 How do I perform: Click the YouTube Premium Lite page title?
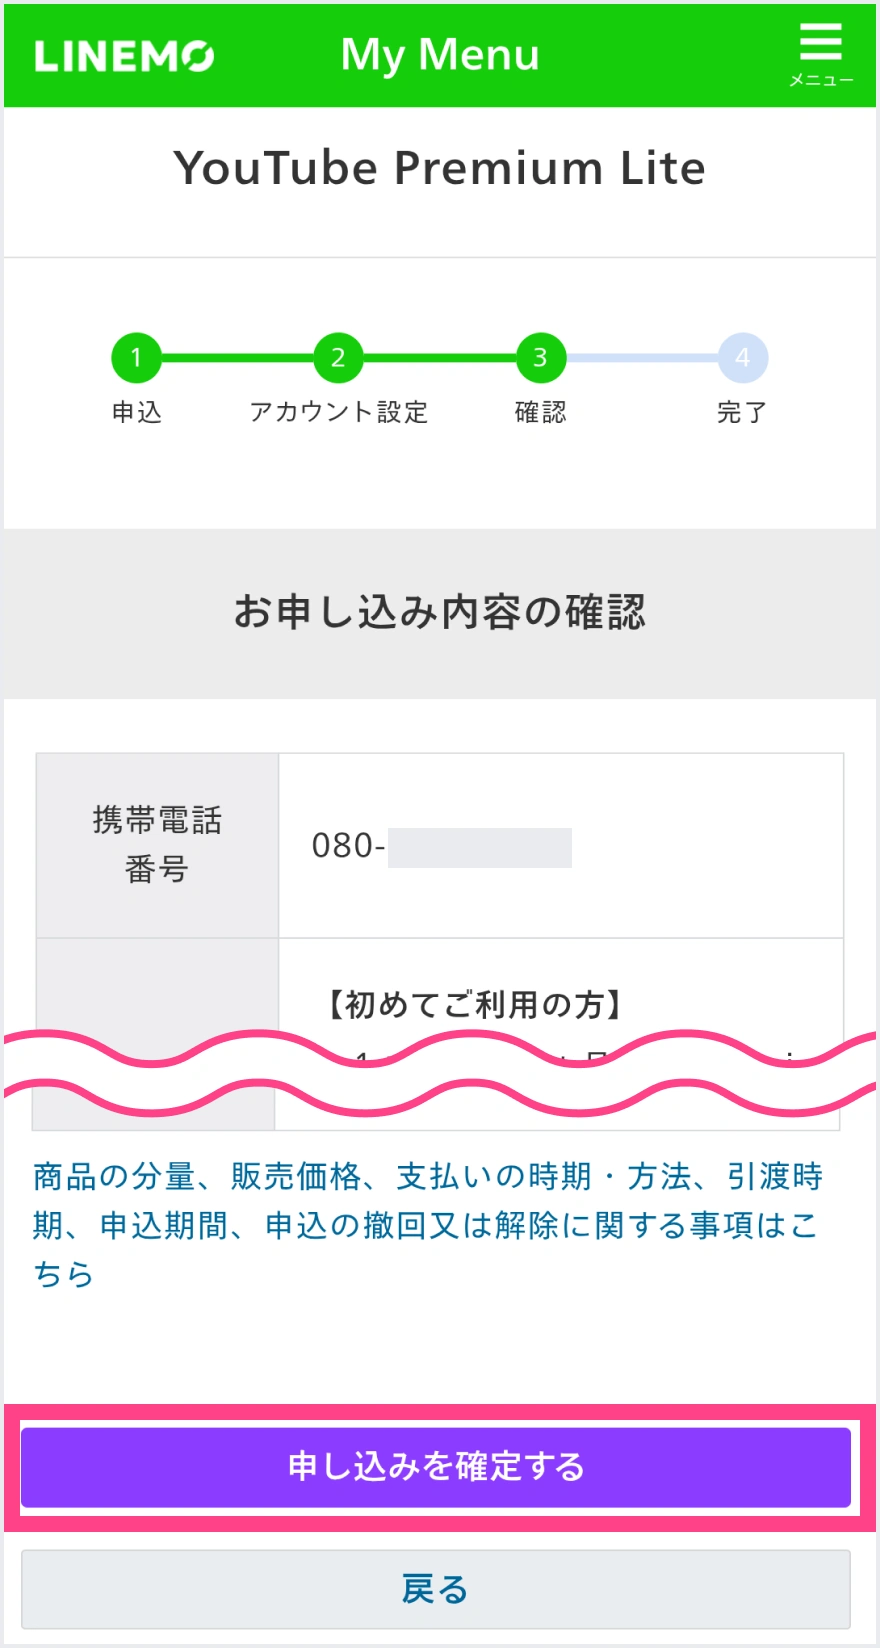440,168
